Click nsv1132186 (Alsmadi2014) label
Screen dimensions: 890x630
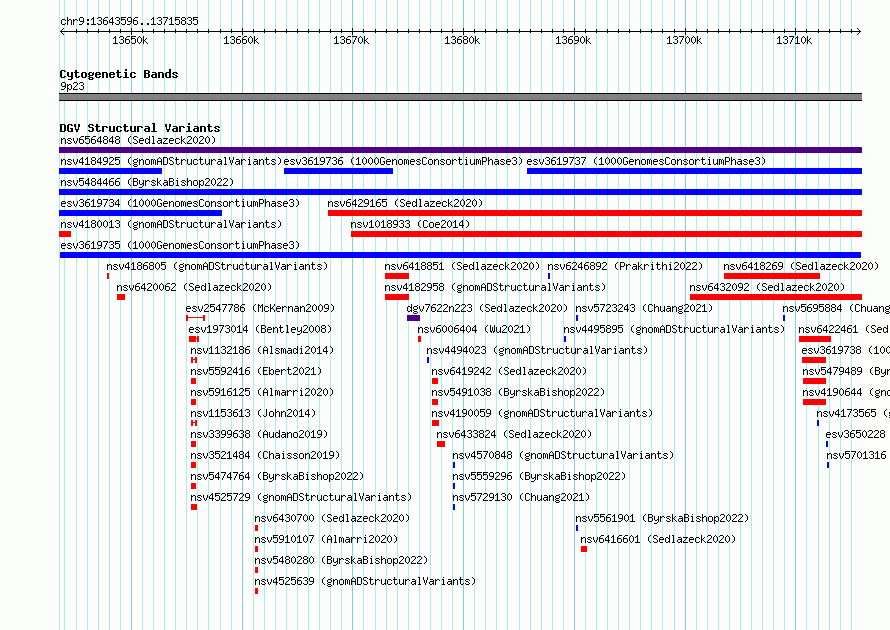click(262, 350)
